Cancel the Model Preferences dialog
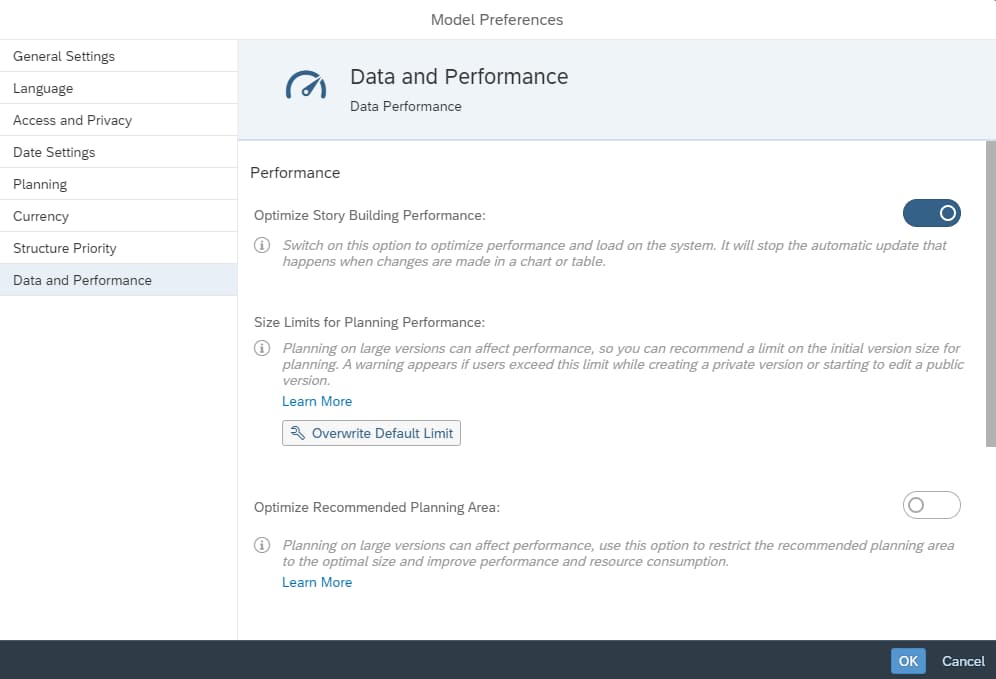Screen dimensions: 996x679 tap(963, 661)
